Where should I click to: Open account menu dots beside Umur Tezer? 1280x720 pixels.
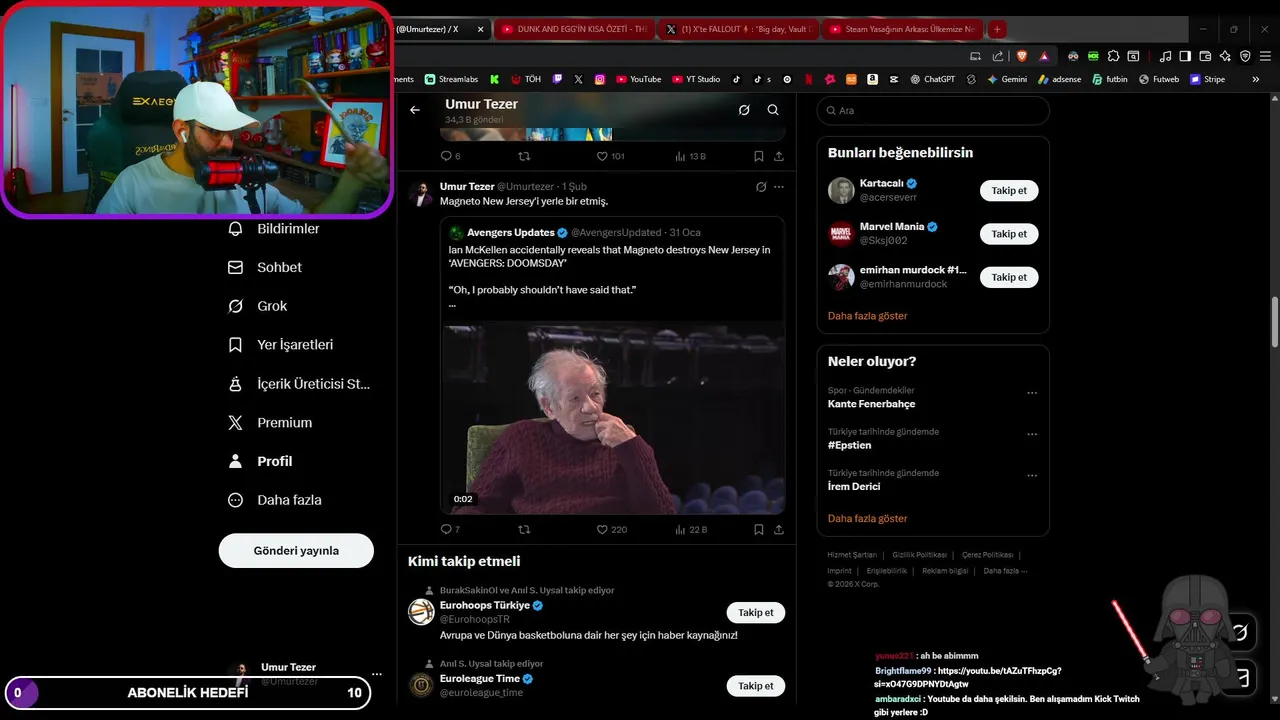377,674
